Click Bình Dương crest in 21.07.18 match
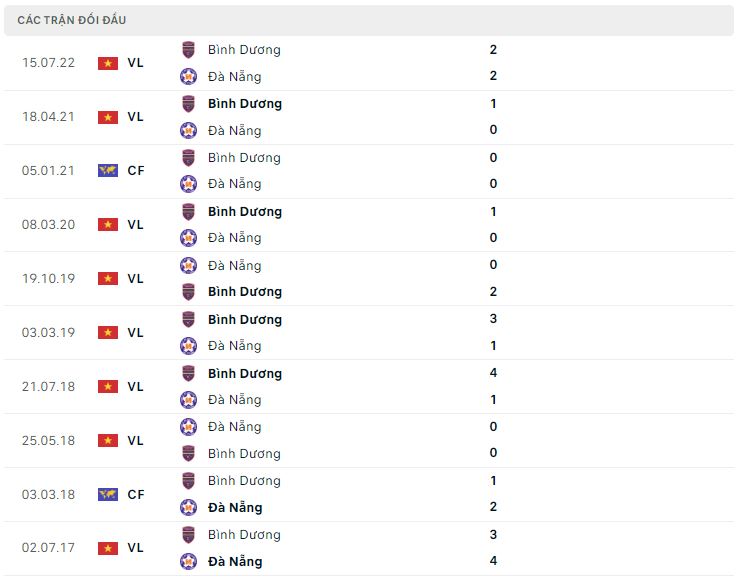 pos(188,373)
